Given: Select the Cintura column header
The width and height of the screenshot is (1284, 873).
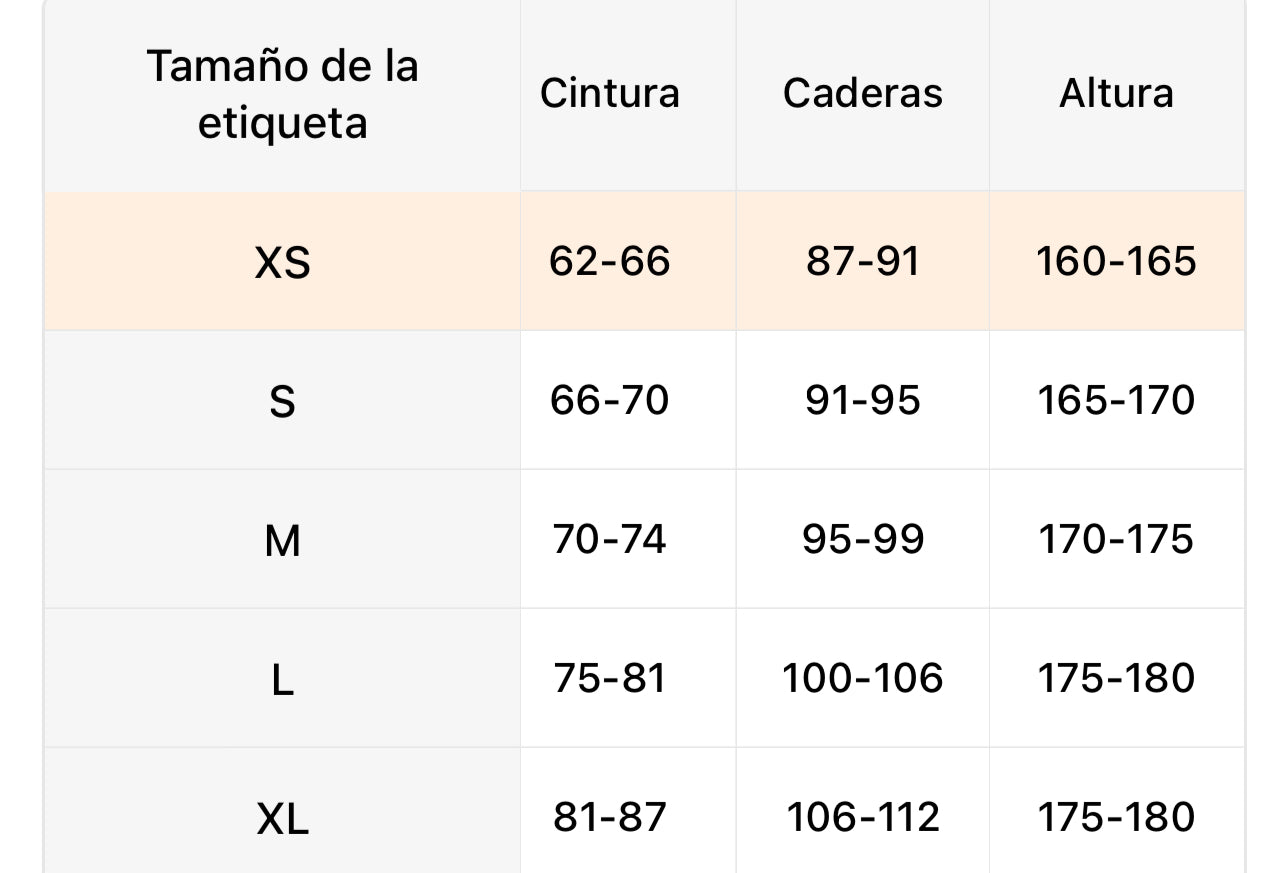Looking at the screenshot, I should 609,93.
